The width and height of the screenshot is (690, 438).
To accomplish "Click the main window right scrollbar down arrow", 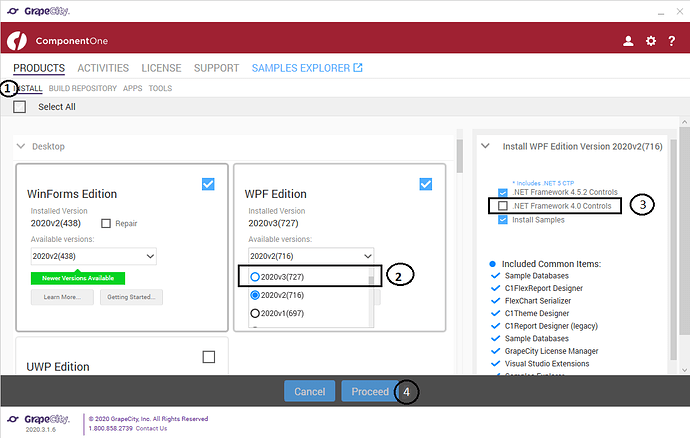I will coord(684,370).
